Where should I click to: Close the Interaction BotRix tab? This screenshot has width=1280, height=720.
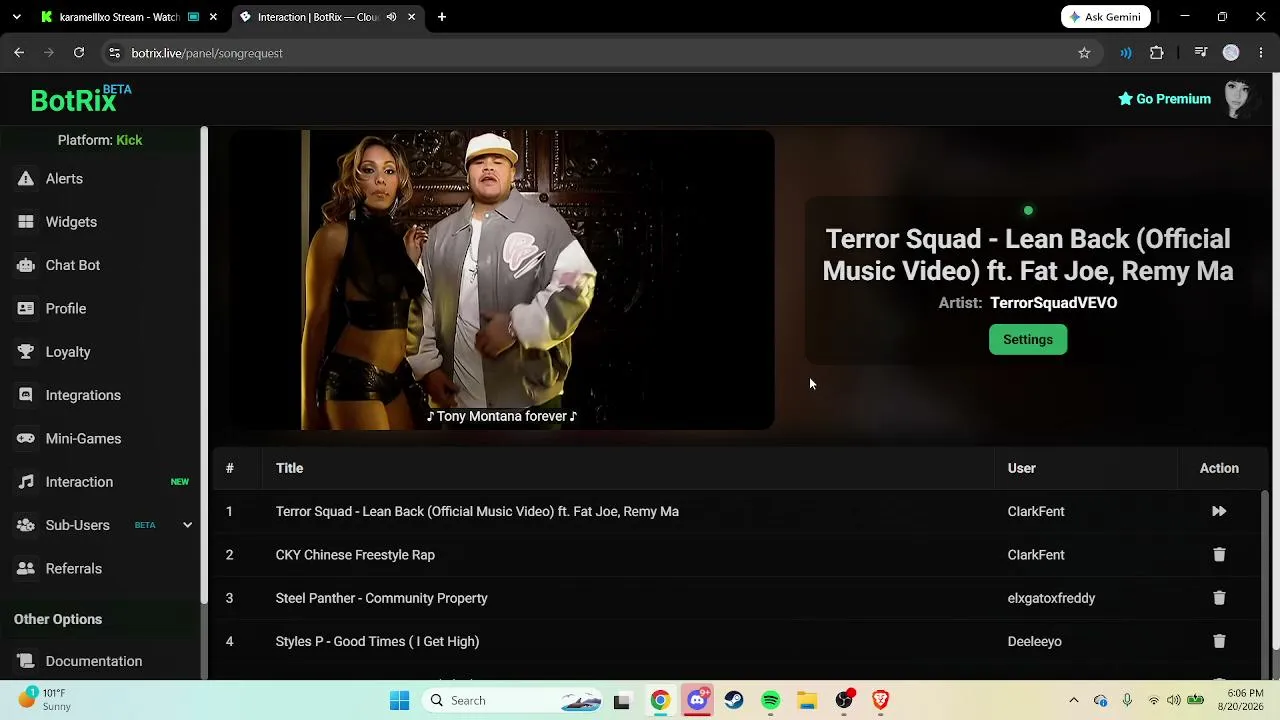click(411, 17)
